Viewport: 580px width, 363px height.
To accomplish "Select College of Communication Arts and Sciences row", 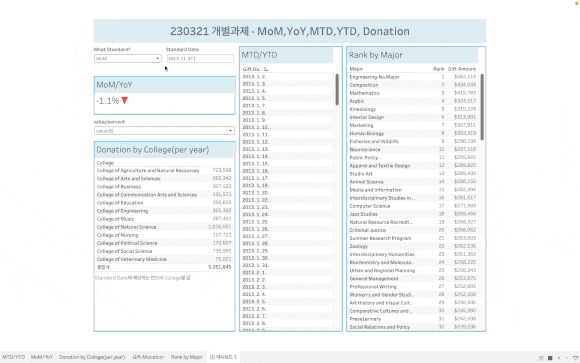I will click(164, 195).
